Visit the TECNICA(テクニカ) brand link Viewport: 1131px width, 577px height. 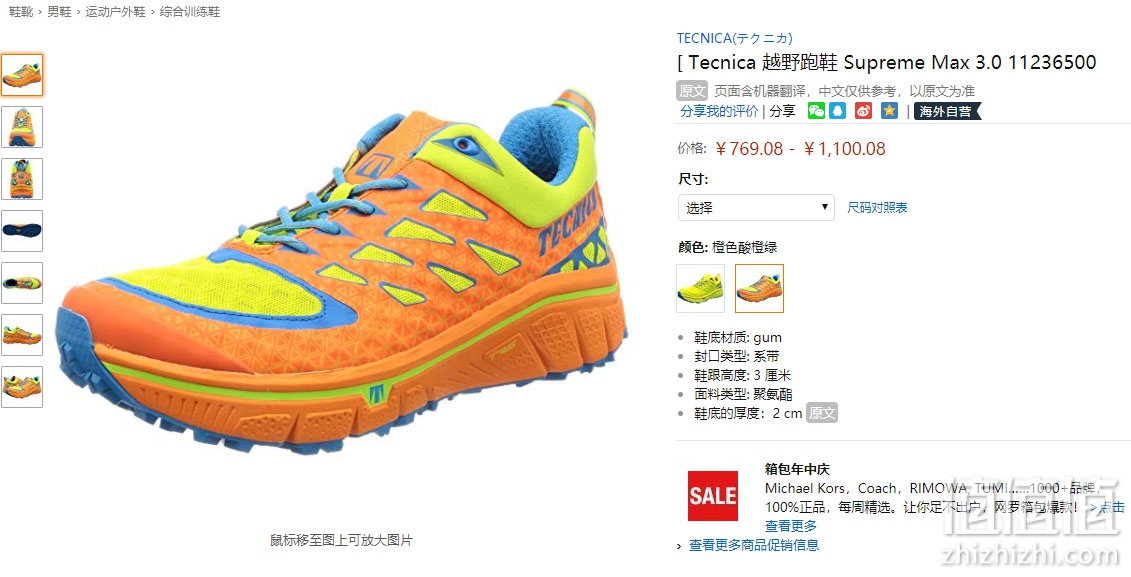734,38
